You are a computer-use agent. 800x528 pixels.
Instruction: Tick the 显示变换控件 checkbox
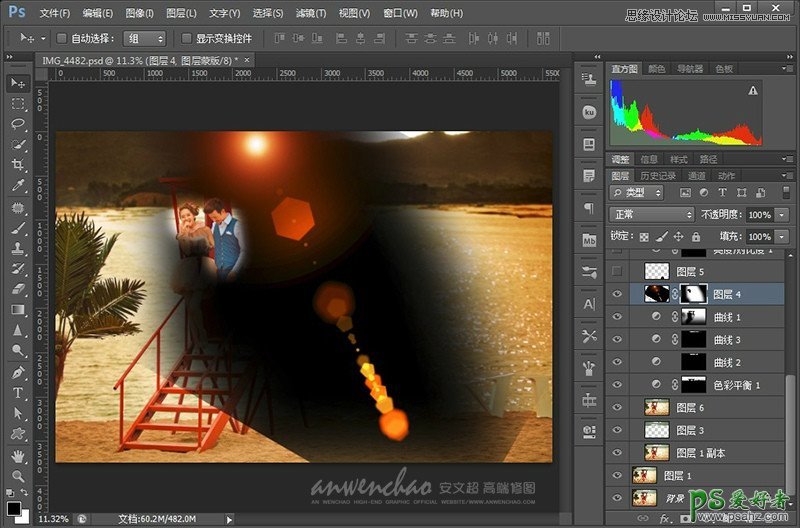point(187,38)
